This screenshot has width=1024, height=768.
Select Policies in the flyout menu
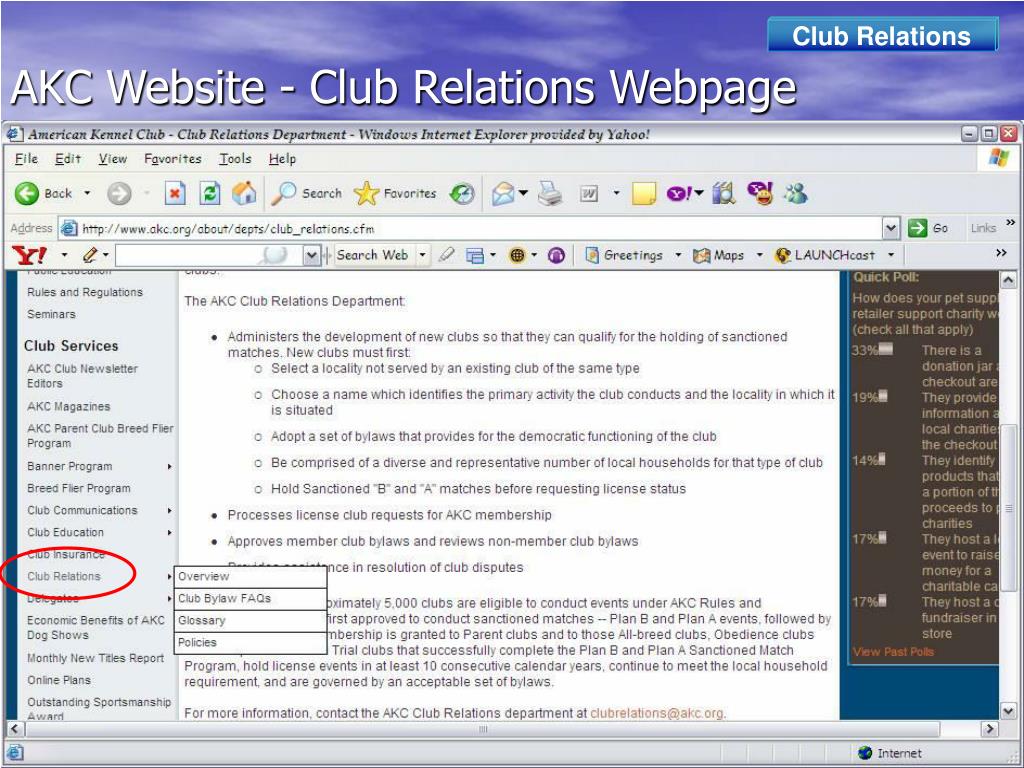(x=251, y=643)
